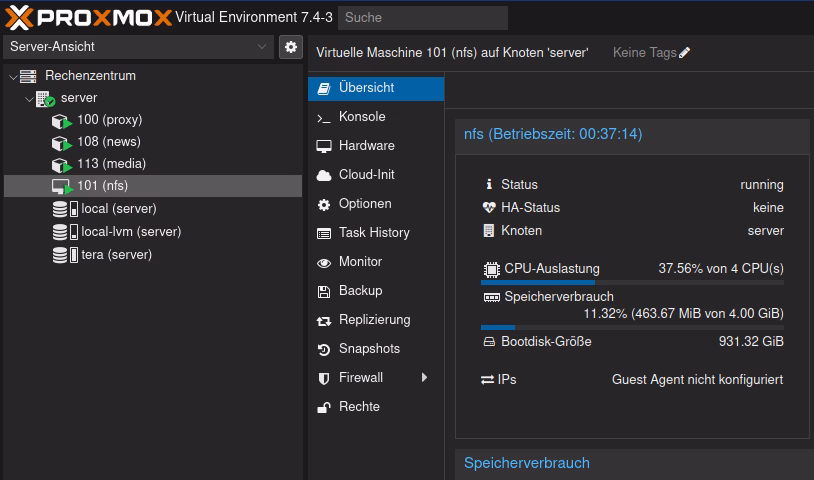Click the 'Virtuelle Maschine 101 (nfs)' title

point(452,52)
